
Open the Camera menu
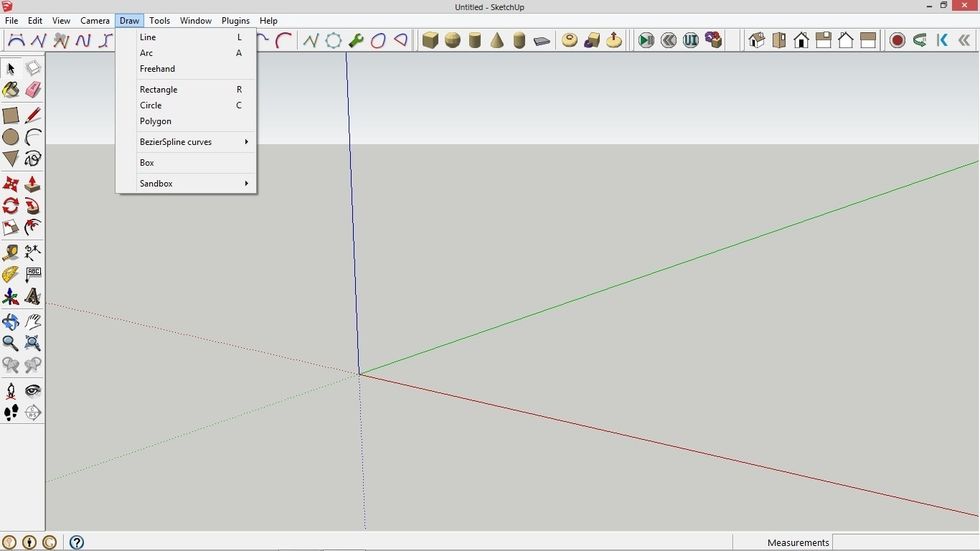(x=95, y=21)
